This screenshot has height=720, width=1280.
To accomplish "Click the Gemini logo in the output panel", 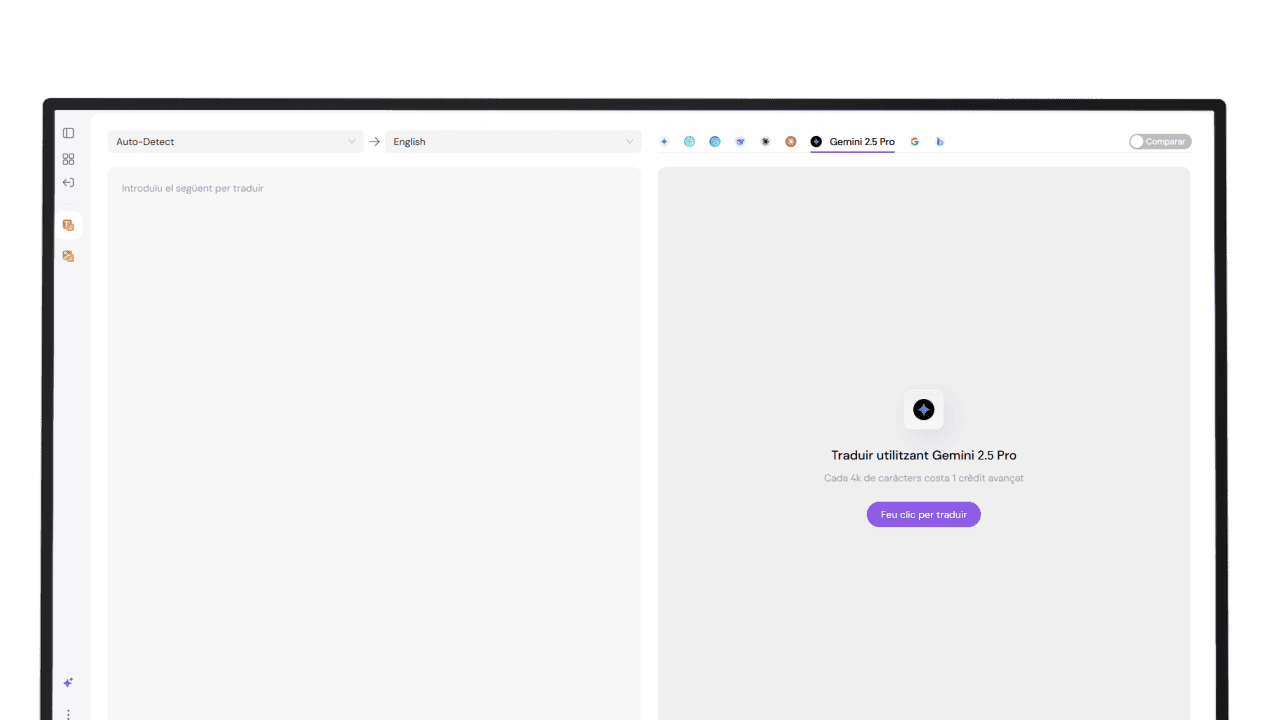I will point(923,410).
